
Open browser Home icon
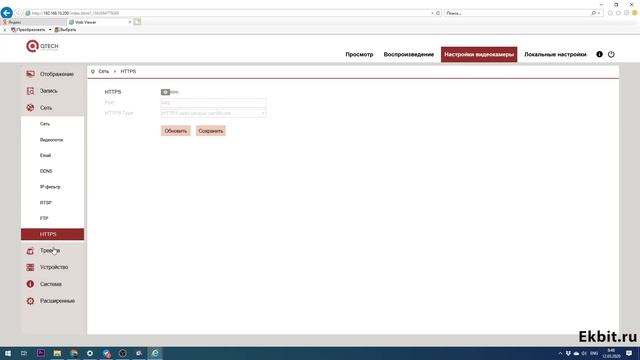pos(610,13)
